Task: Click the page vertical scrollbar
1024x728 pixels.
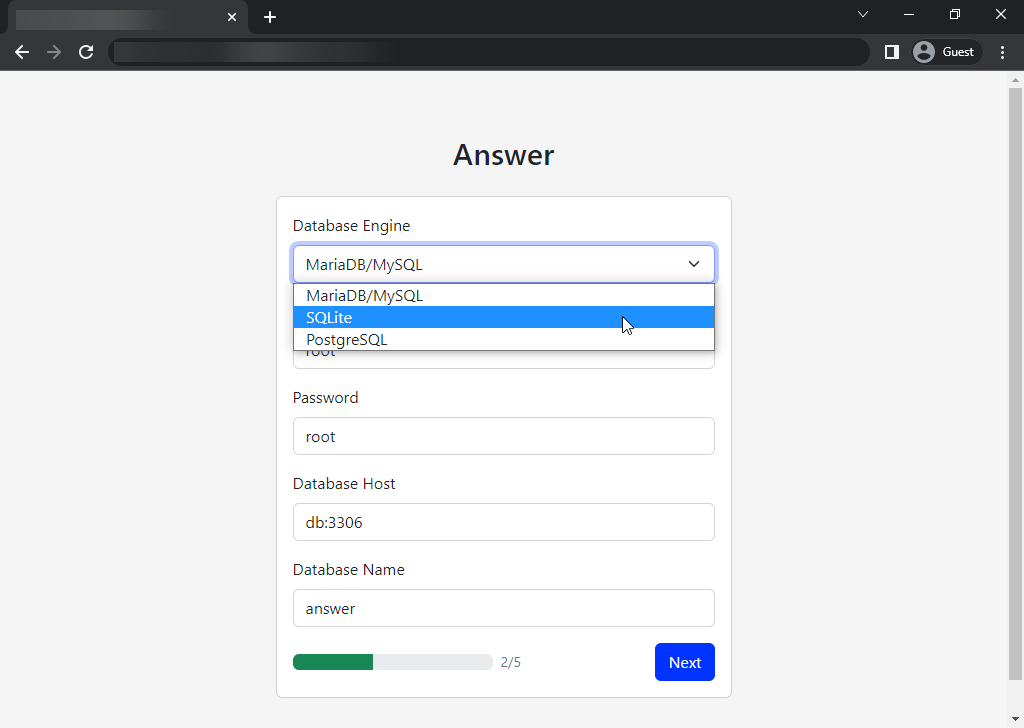Action: 1015,384
